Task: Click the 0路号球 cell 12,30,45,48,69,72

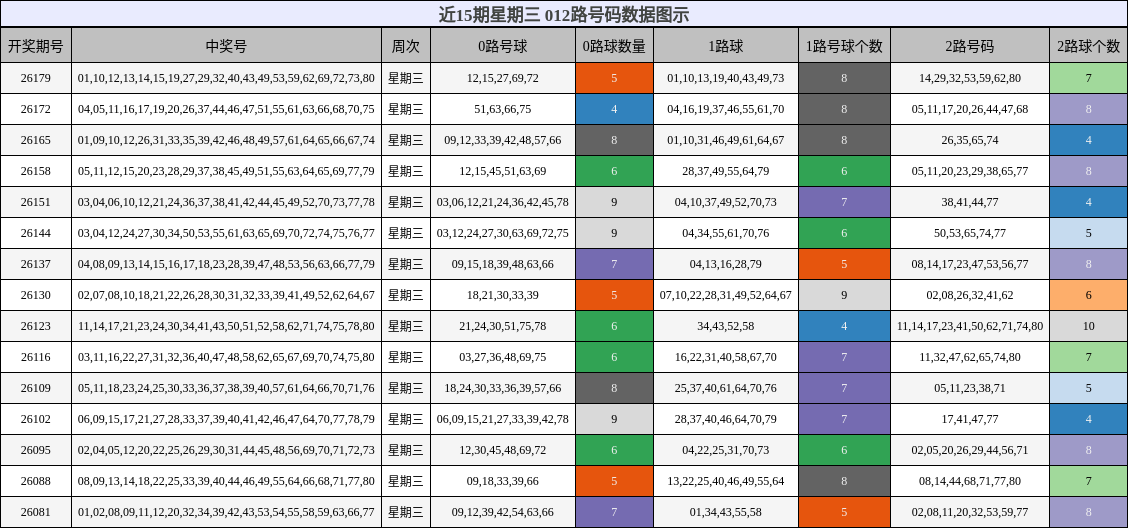Action: (503, 450)
